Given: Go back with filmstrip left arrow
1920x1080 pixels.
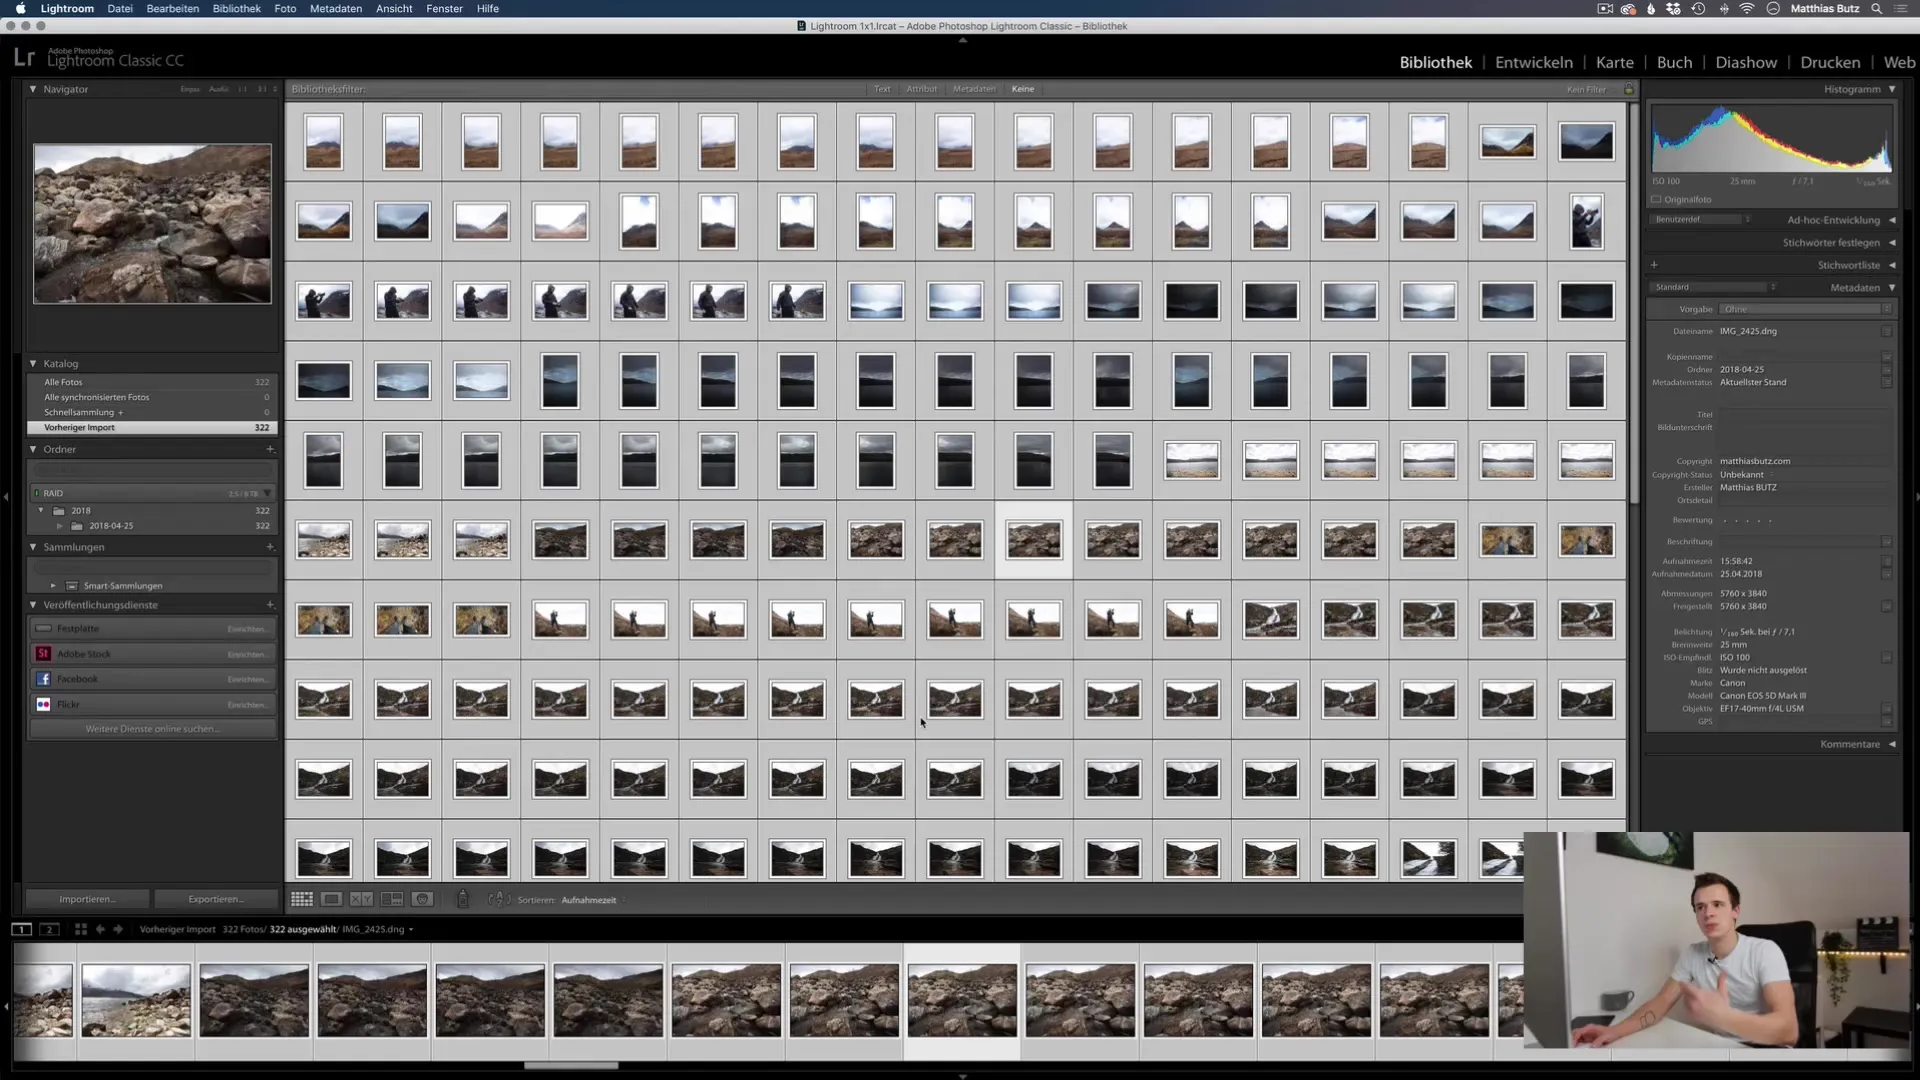Looking at the screenshot, I should pyautogui.click(x=100, y=929).
